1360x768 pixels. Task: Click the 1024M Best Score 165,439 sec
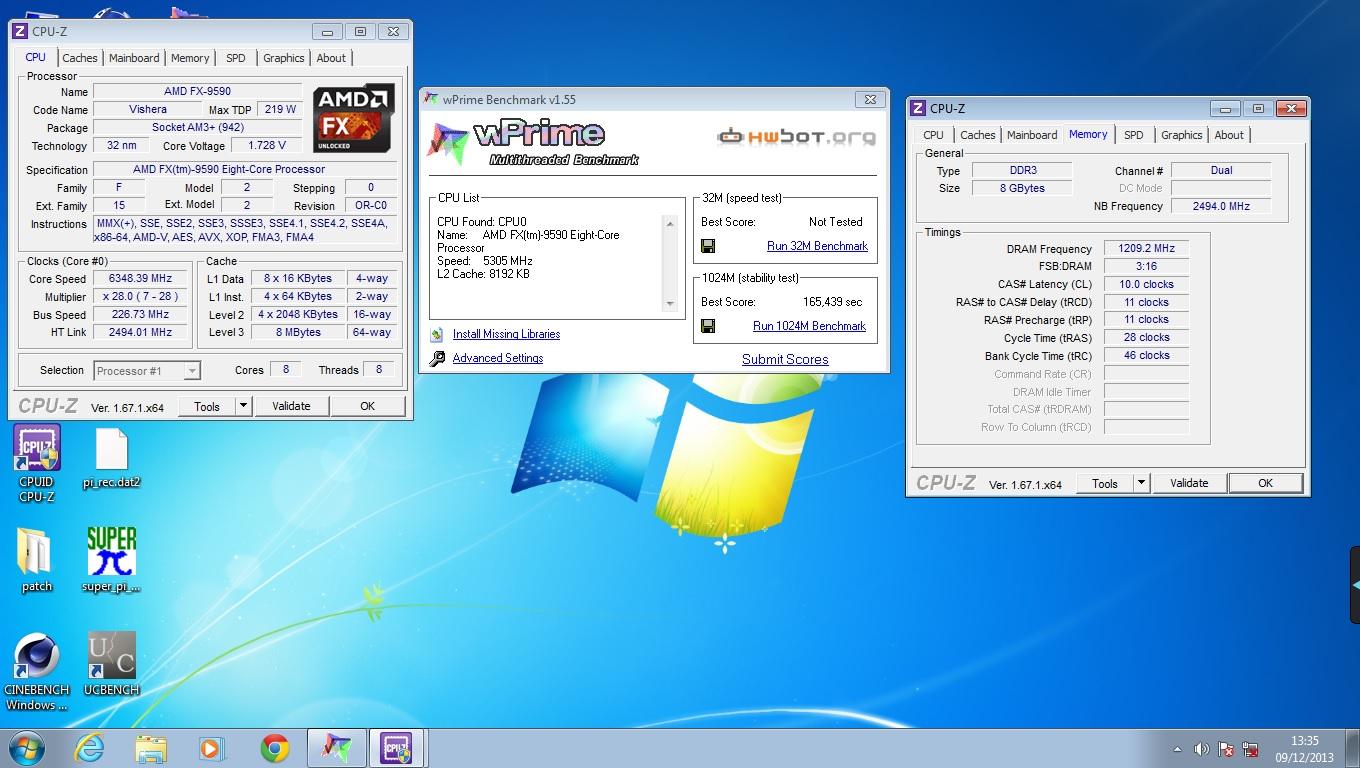(833, 302)
